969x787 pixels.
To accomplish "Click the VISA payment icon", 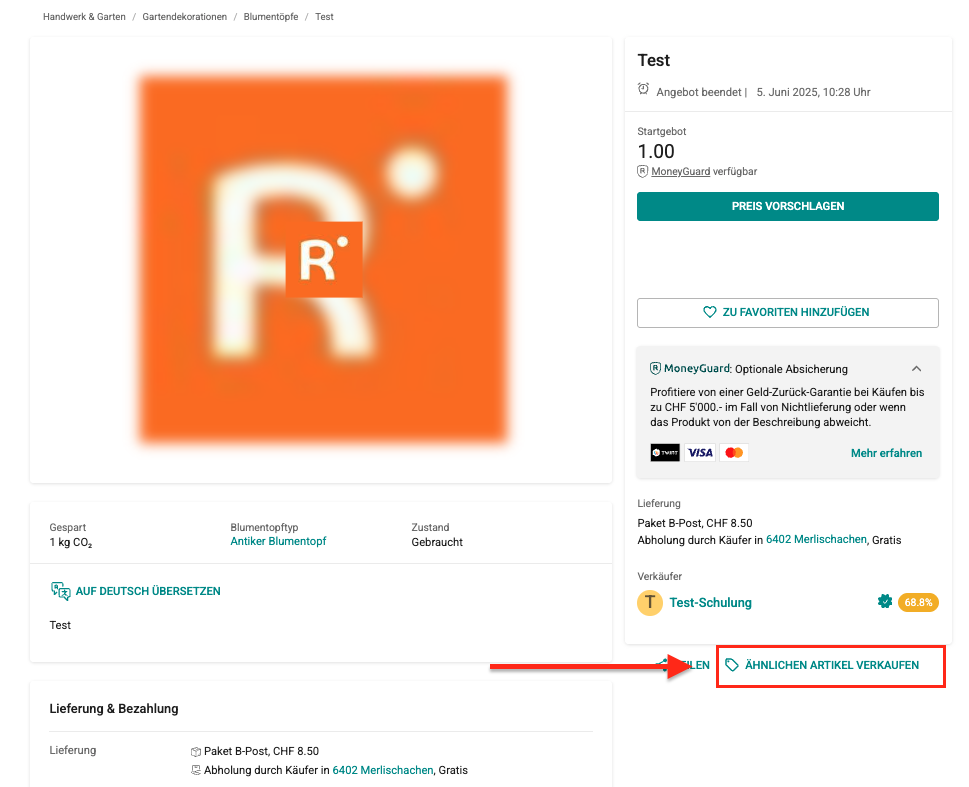I will pos(700,453).
